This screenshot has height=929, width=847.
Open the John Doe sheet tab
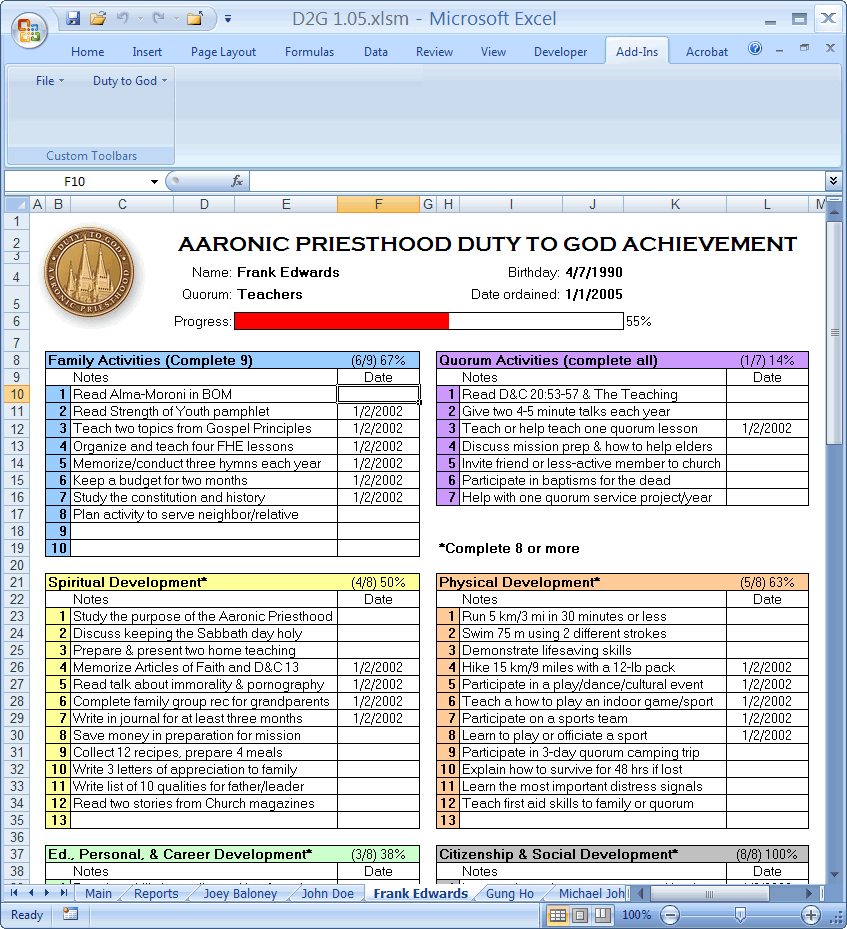327,893
